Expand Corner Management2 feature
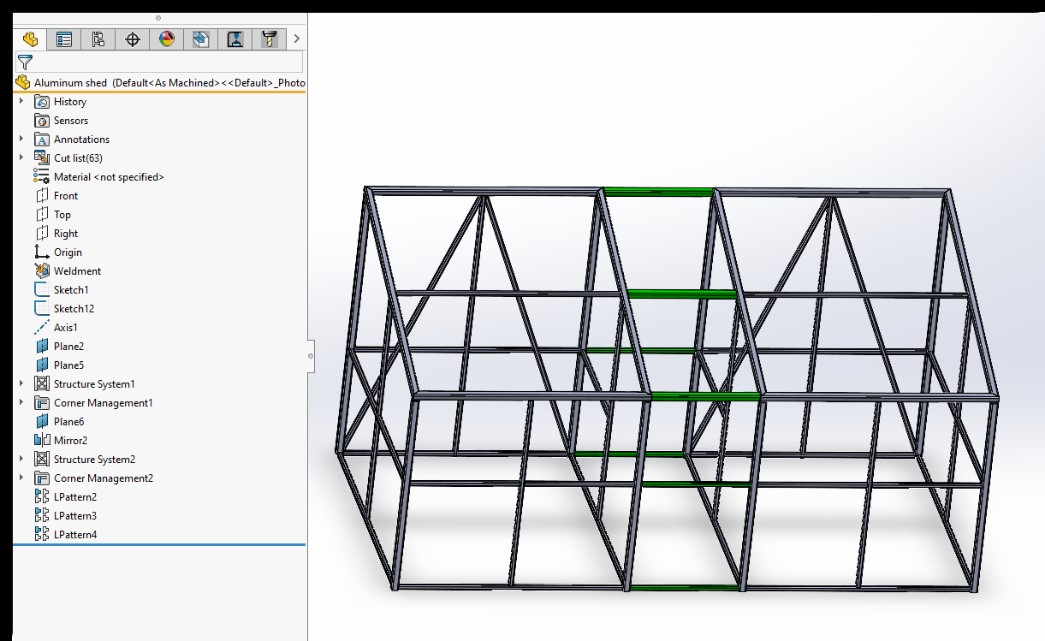The height and width of the screenshot is (641, 1045). tap(21, 478)
